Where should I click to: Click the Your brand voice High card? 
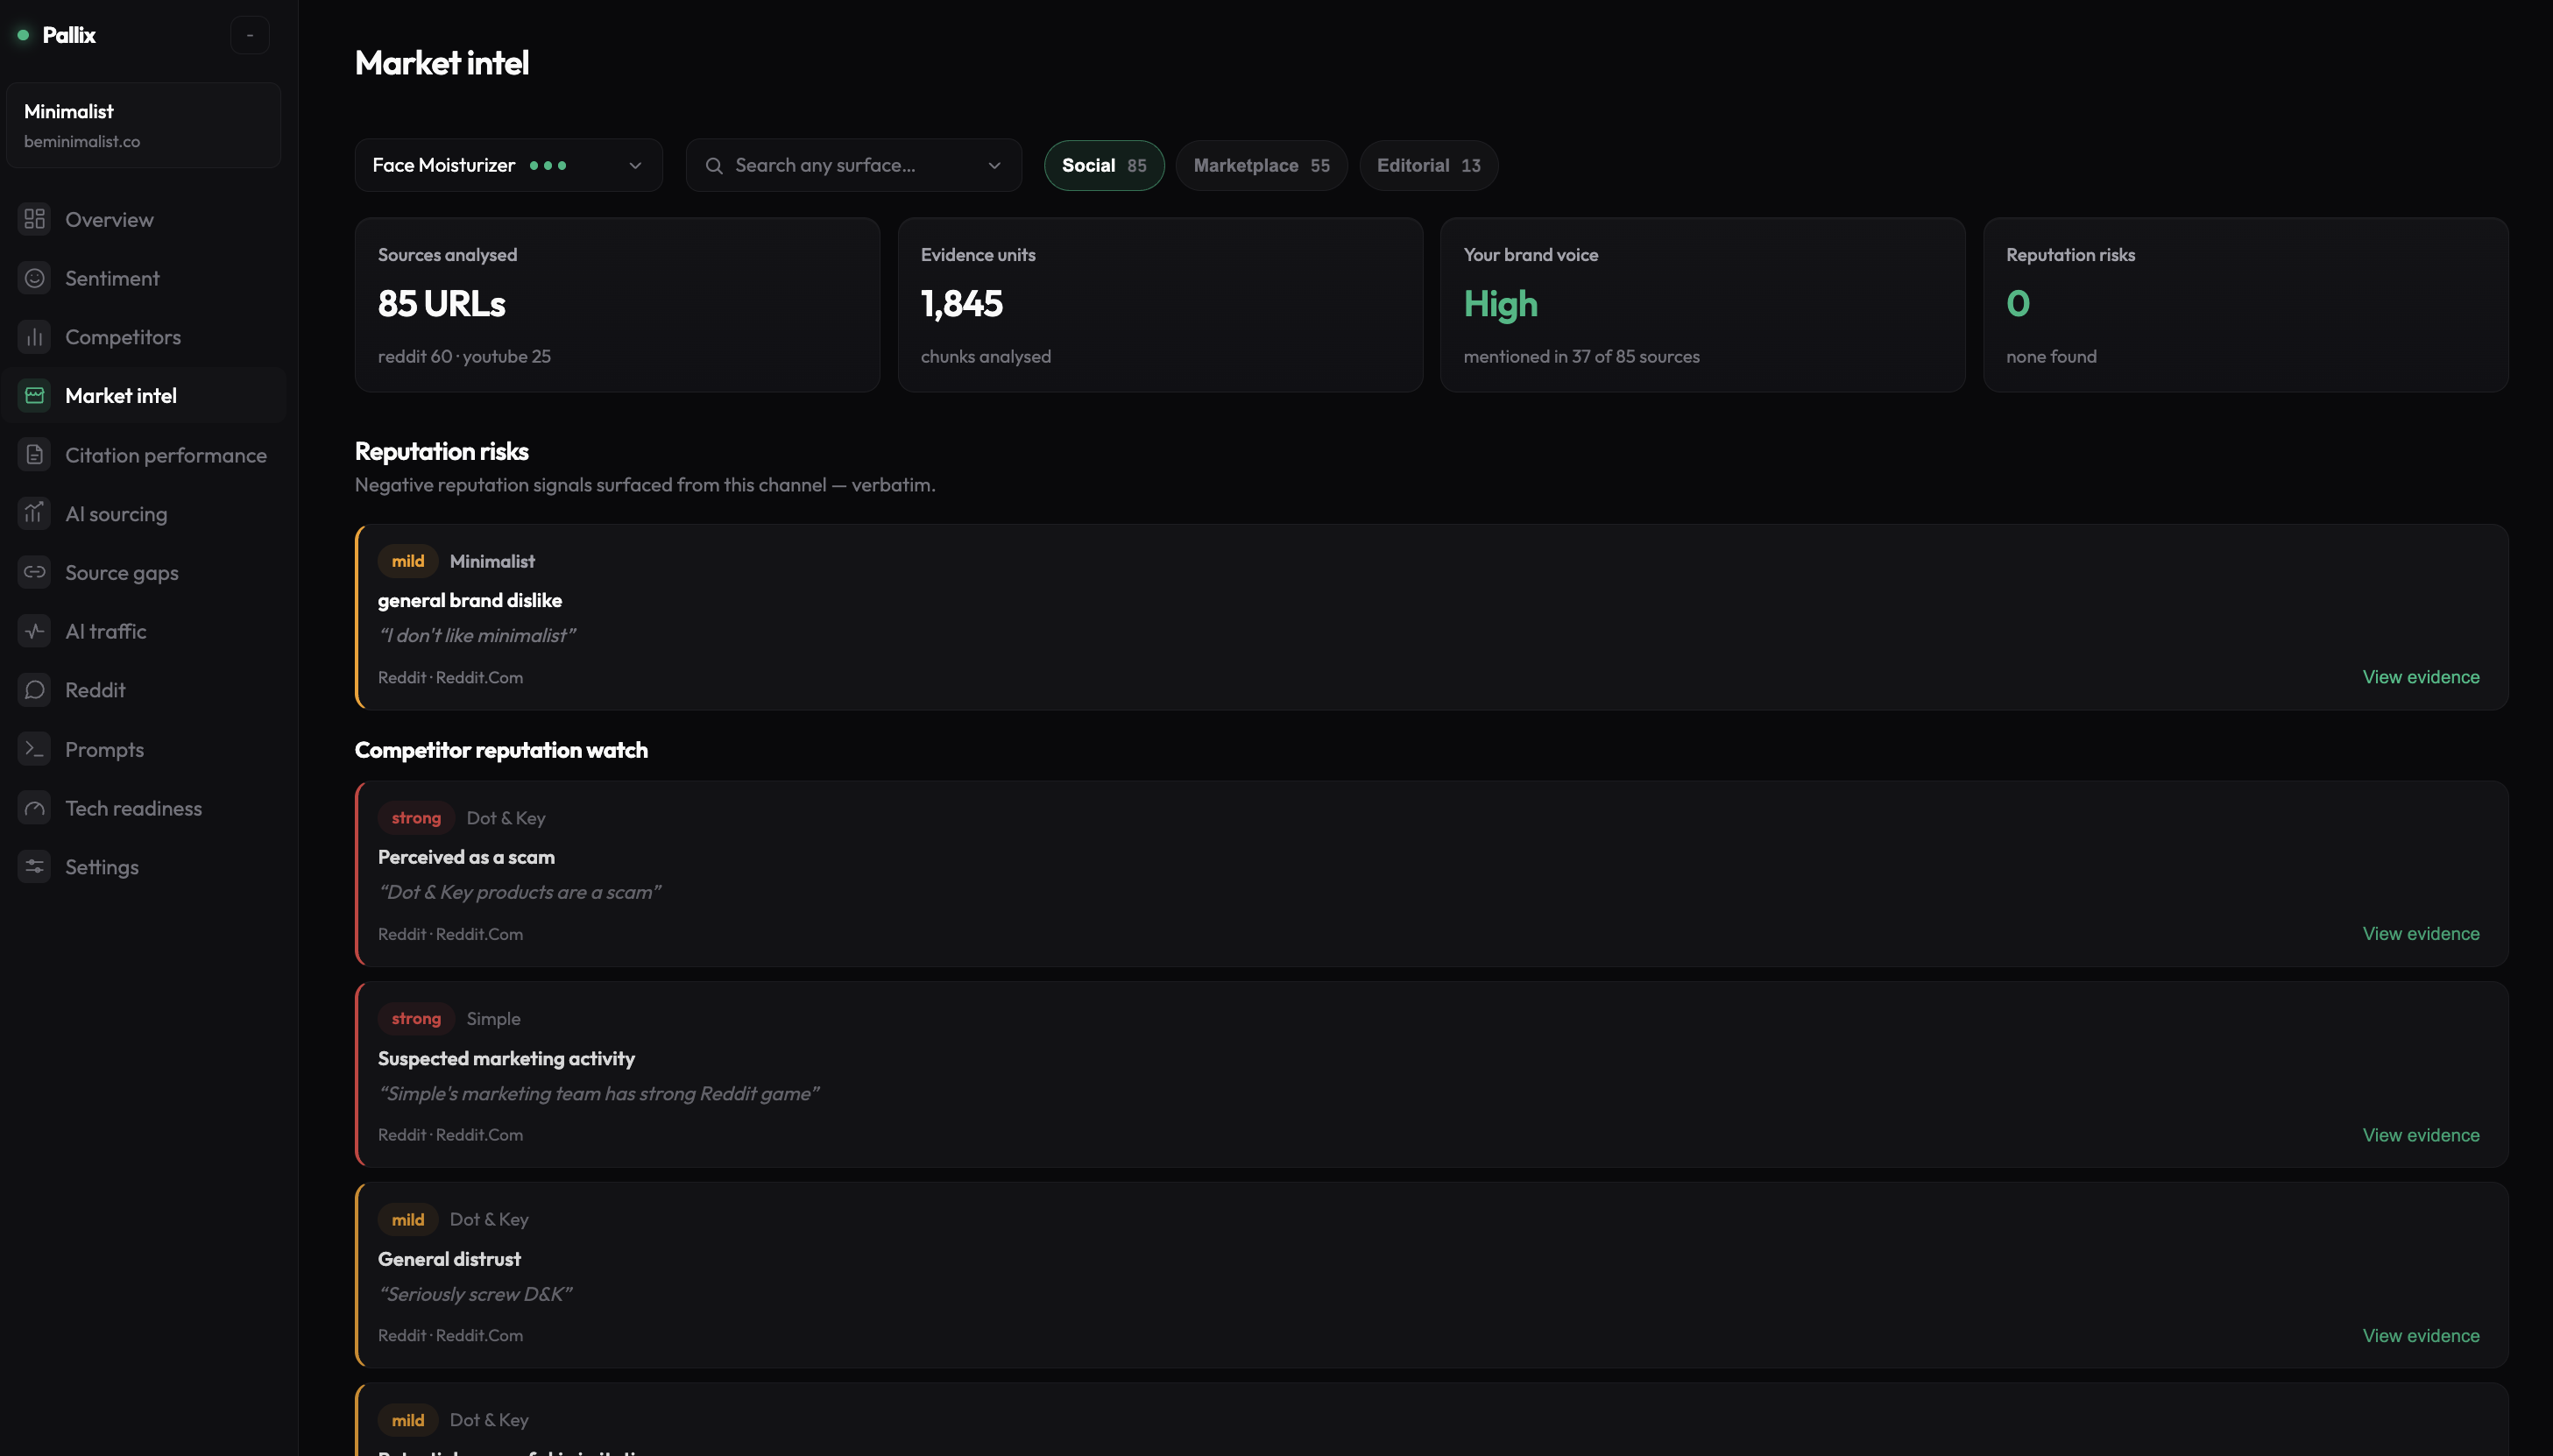[1702, 305]
